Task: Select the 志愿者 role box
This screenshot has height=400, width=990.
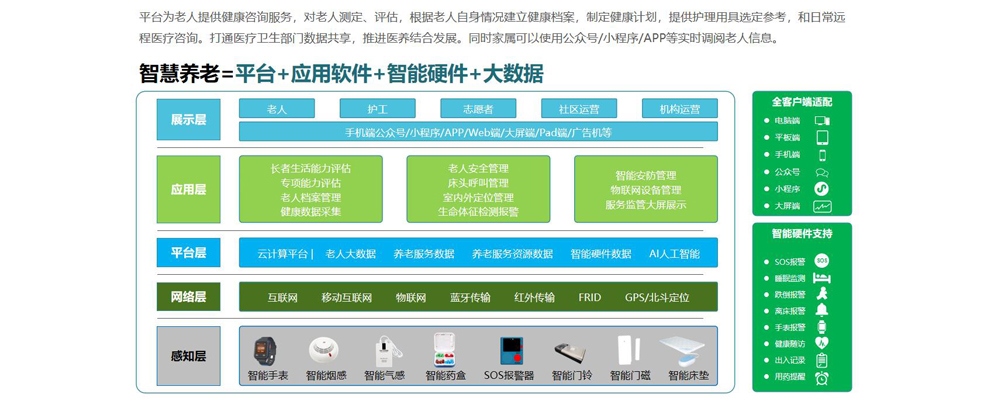Action: (x=478, y=109)
